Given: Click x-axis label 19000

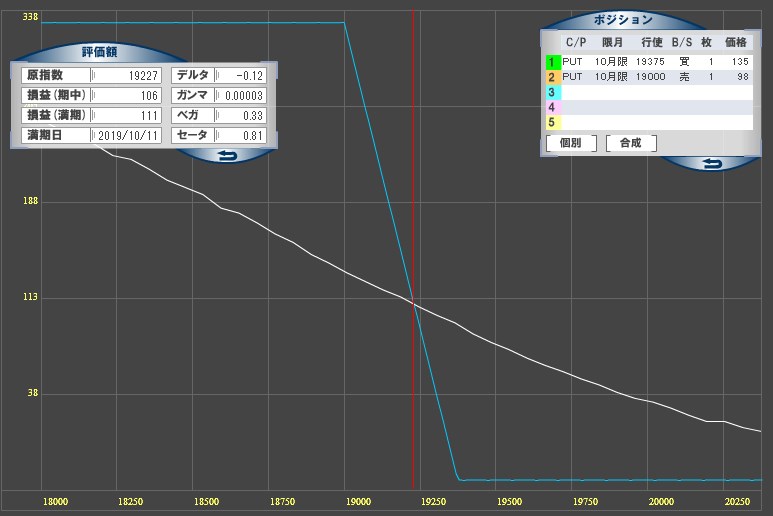Looking at the screenshot, I should point(358,502).
